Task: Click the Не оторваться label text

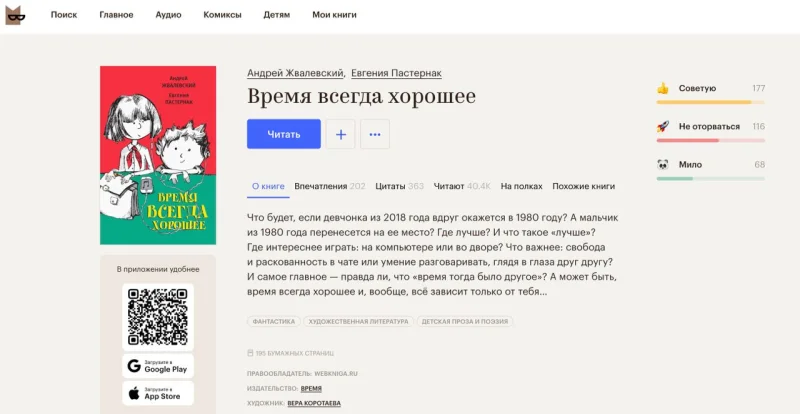Action: [709, 127]
